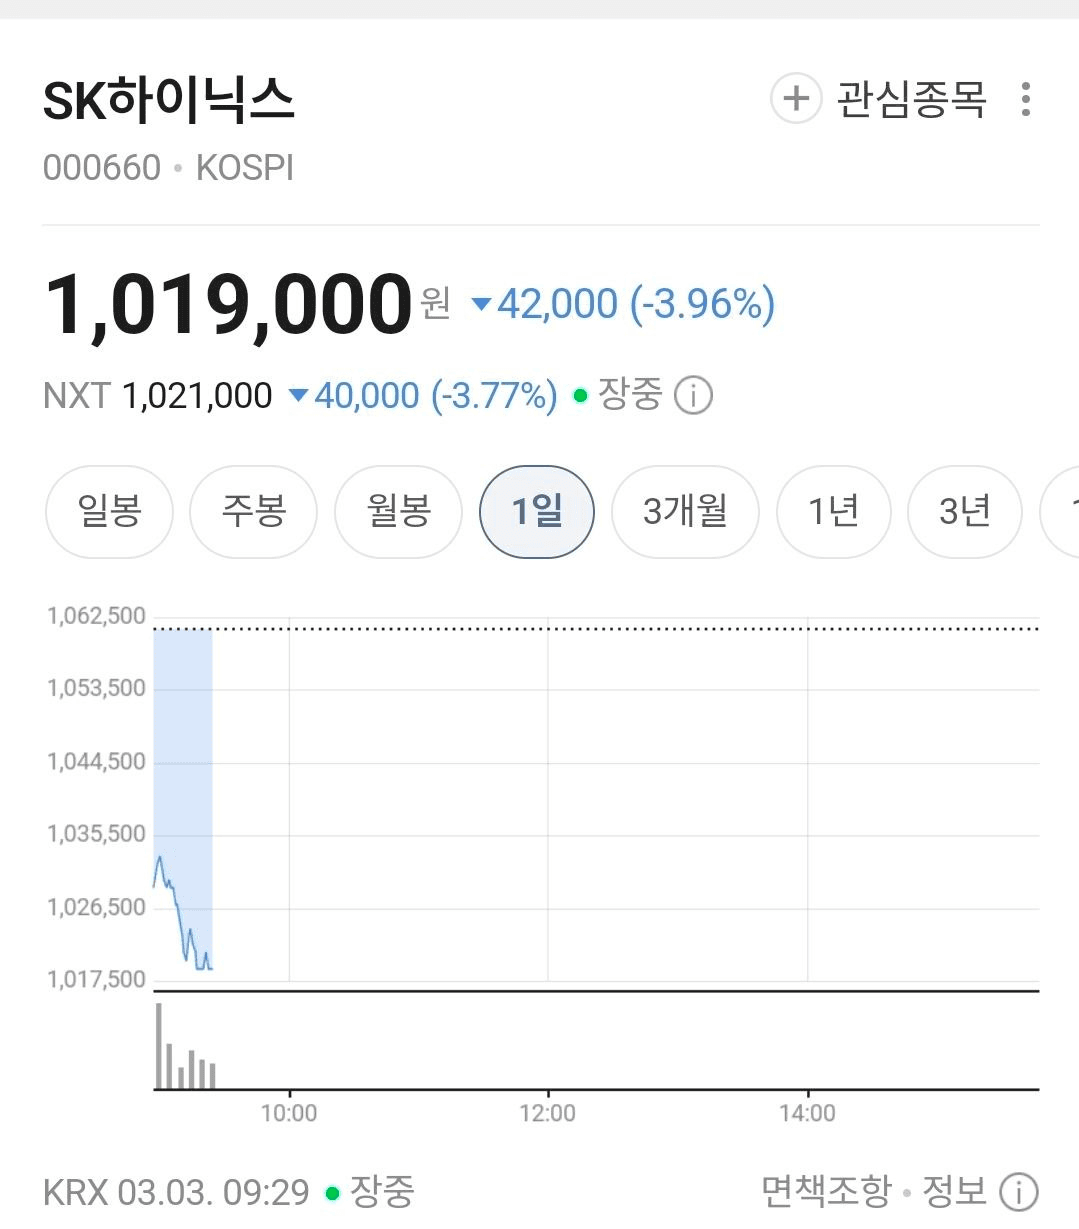Click the green status dot beside NXT 장중

click(x=580, y=396)
